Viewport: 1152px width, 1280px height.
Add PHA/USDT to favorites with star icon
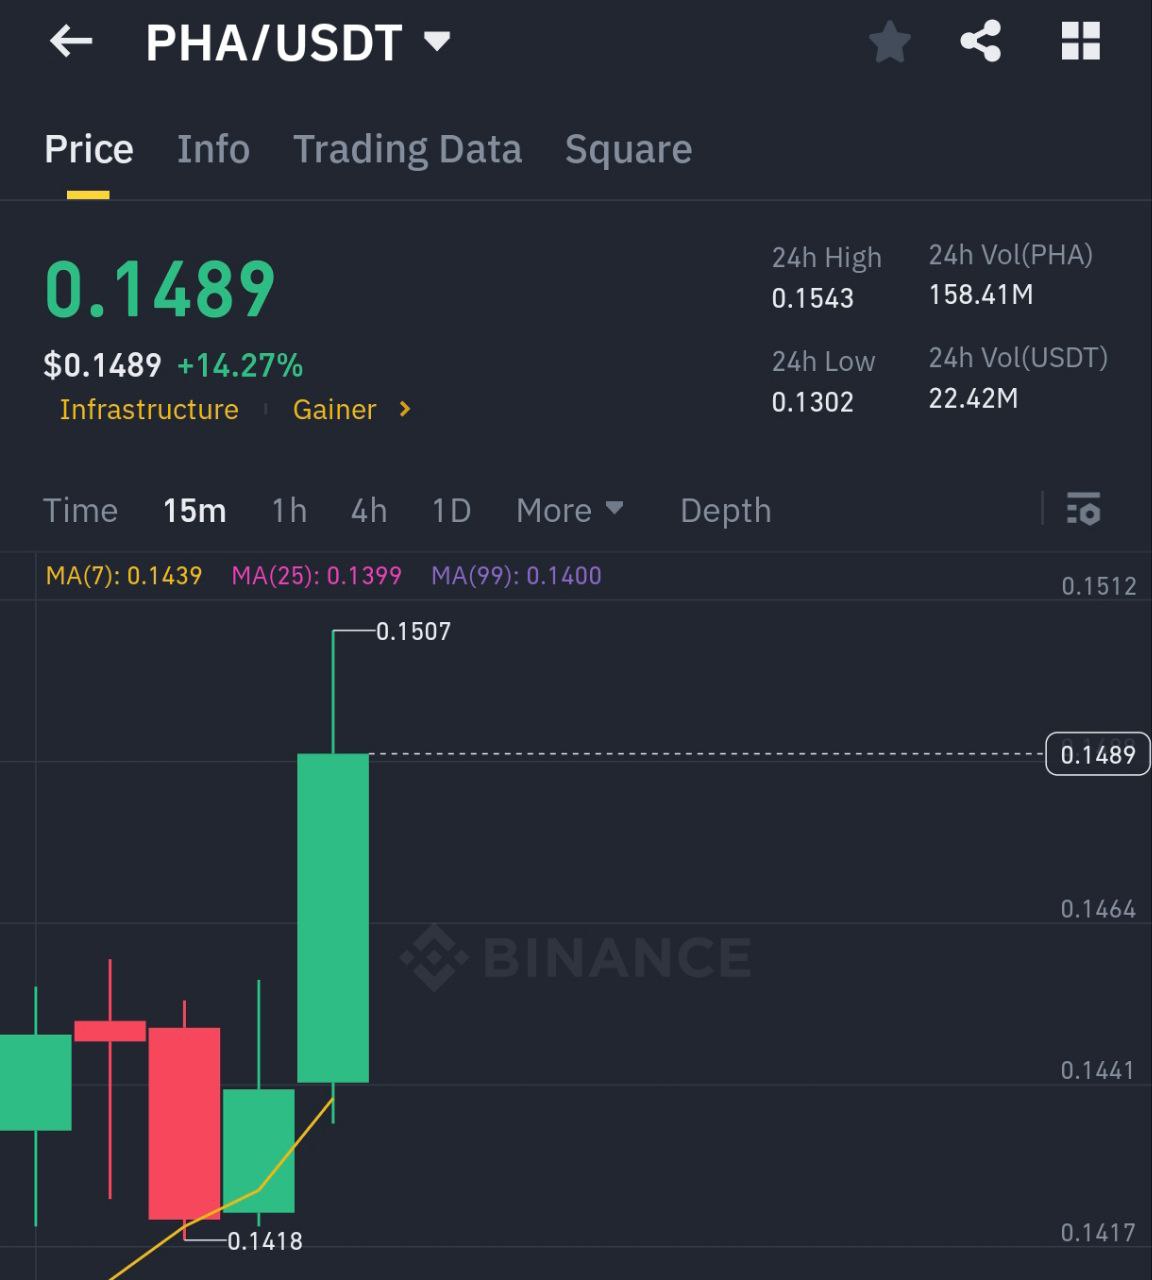coord(889,42)
